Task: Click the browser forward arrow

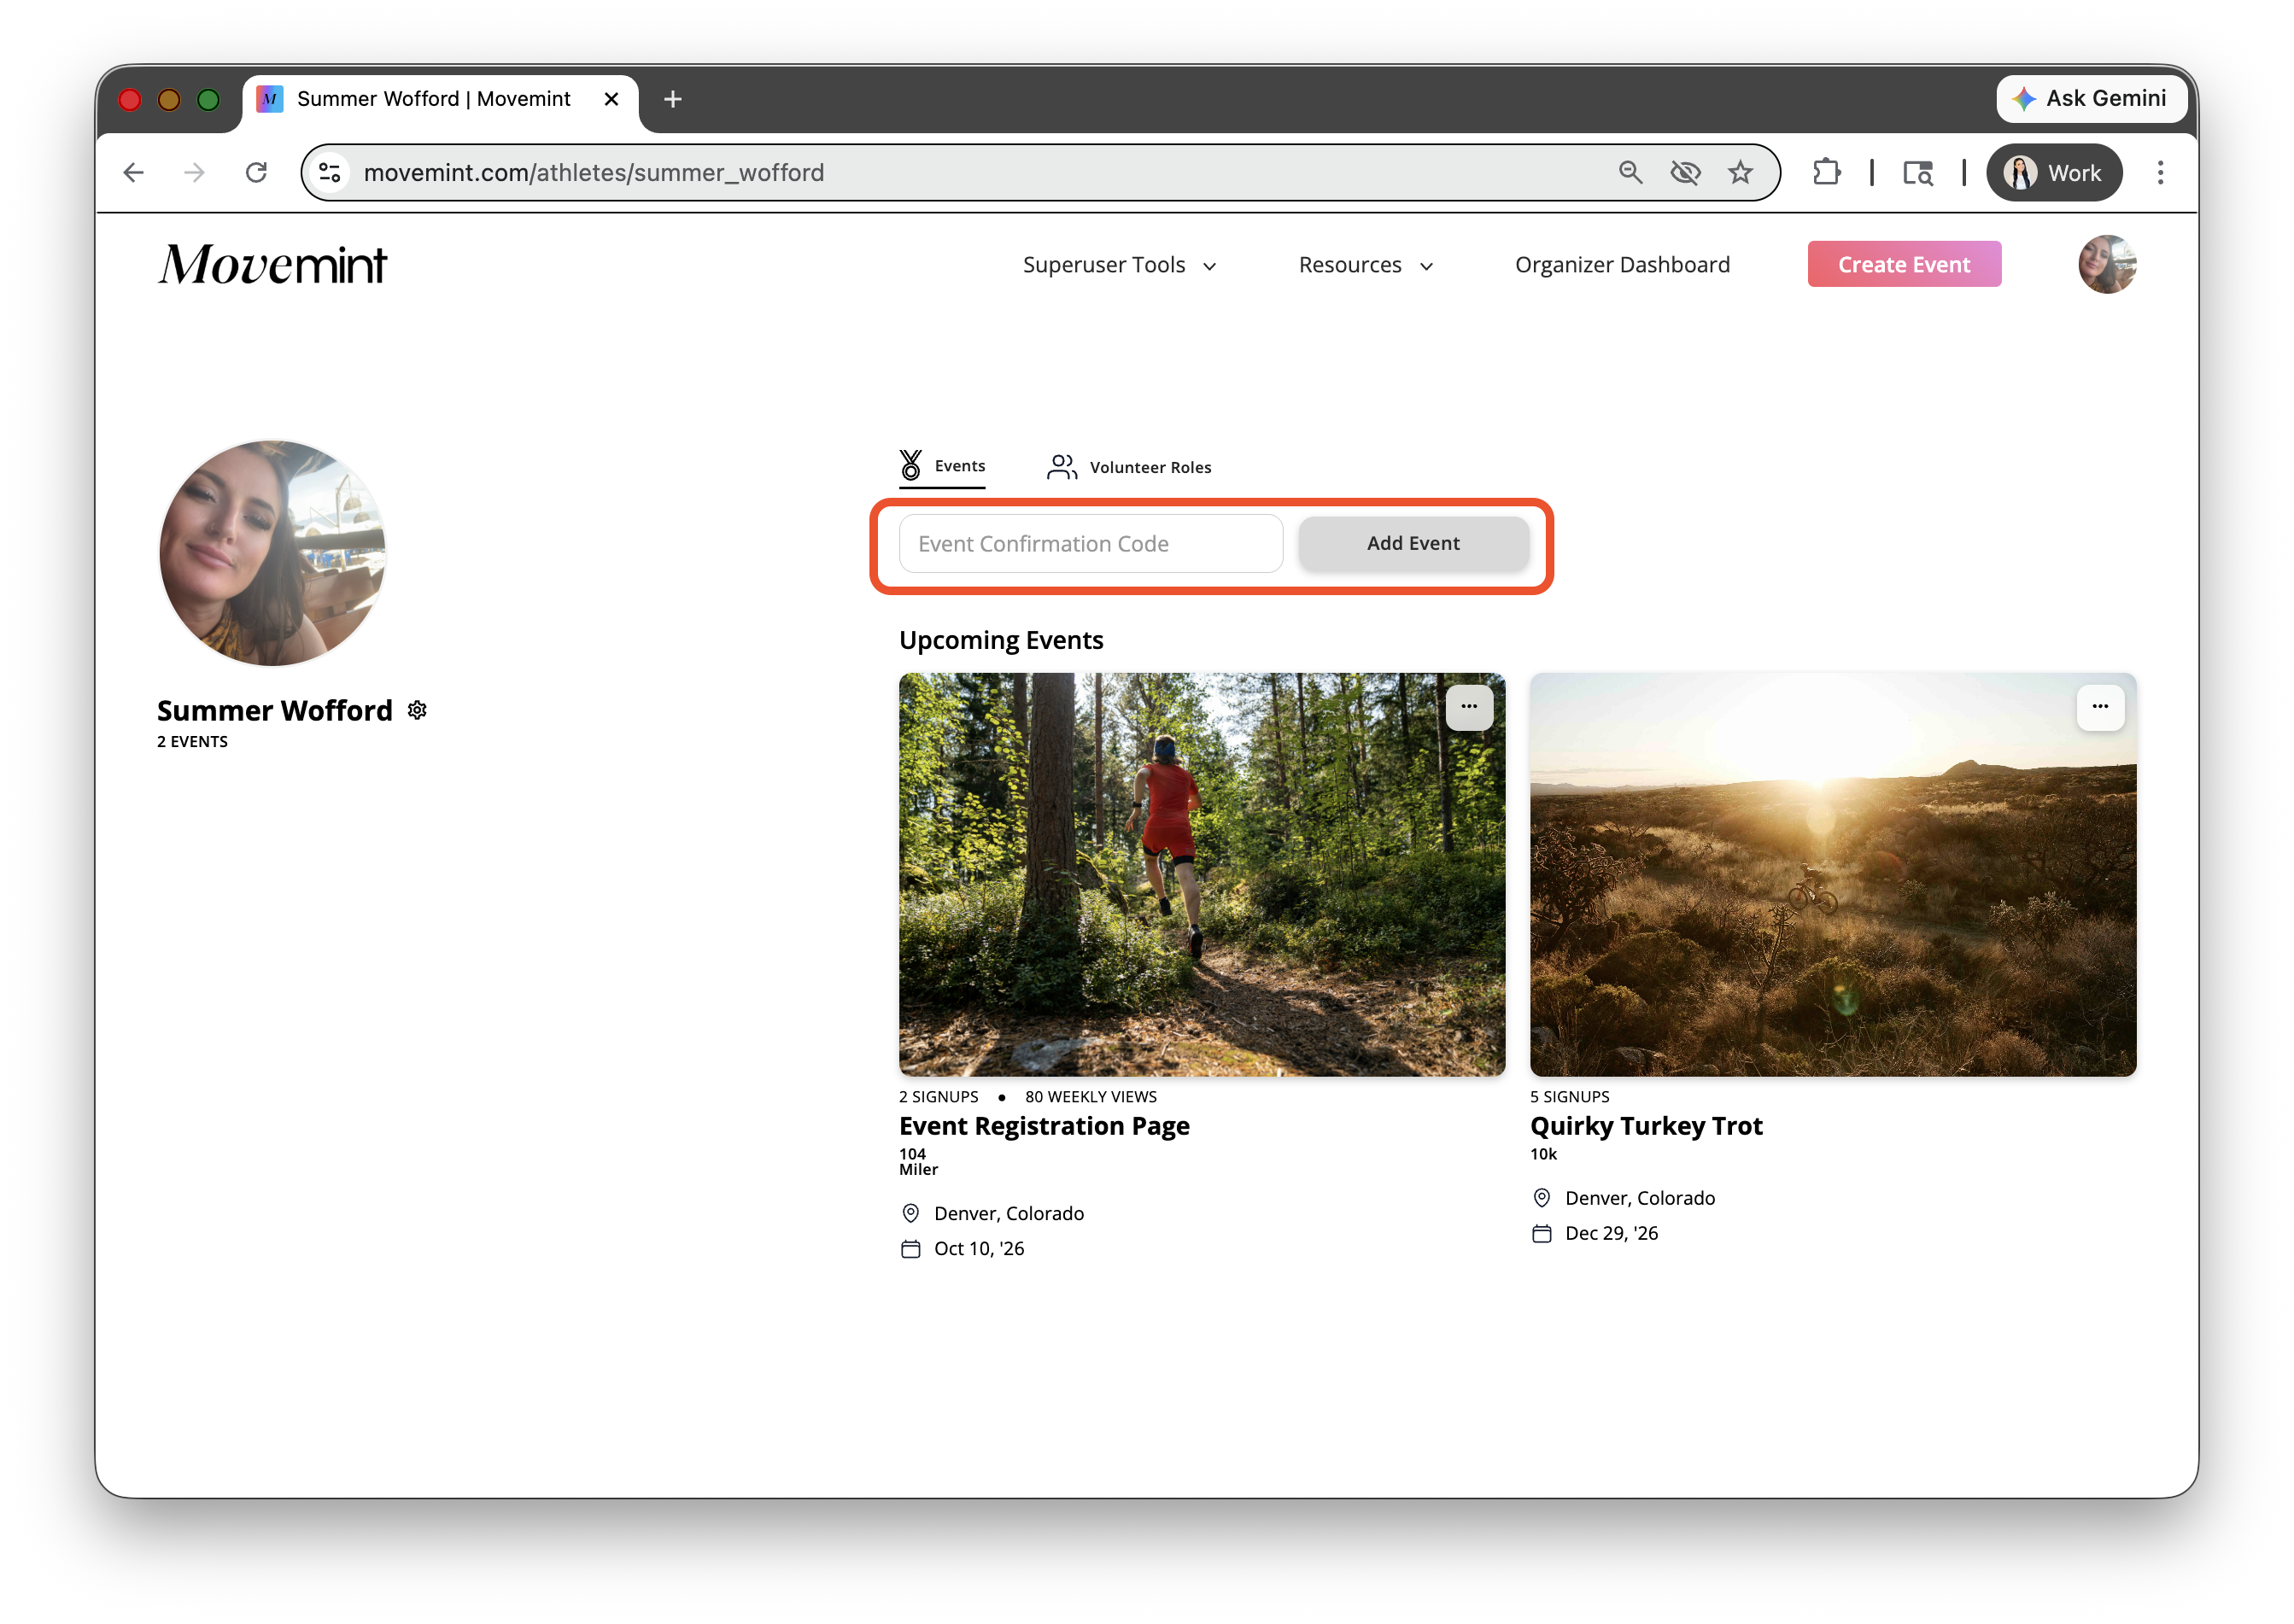Action: click(x=194, y=173)
